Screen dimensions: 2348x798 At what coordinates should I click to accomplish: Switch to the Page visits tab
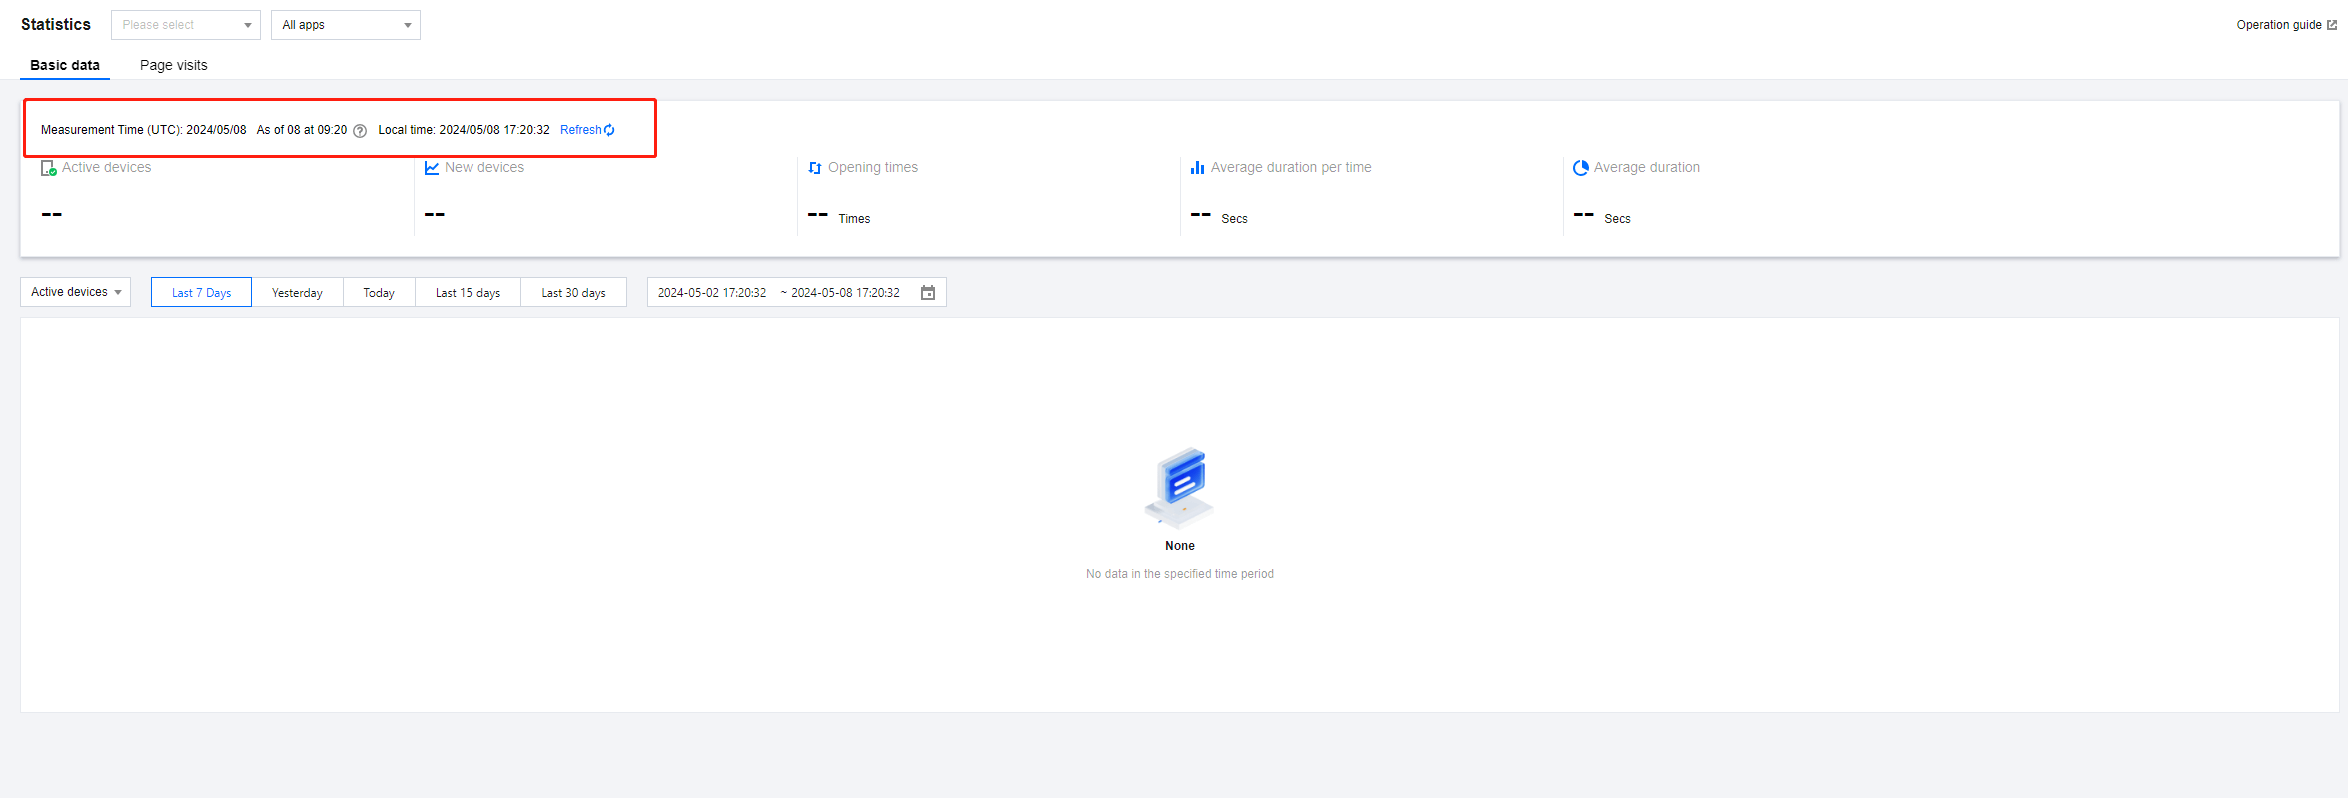[x=174, y=65]
